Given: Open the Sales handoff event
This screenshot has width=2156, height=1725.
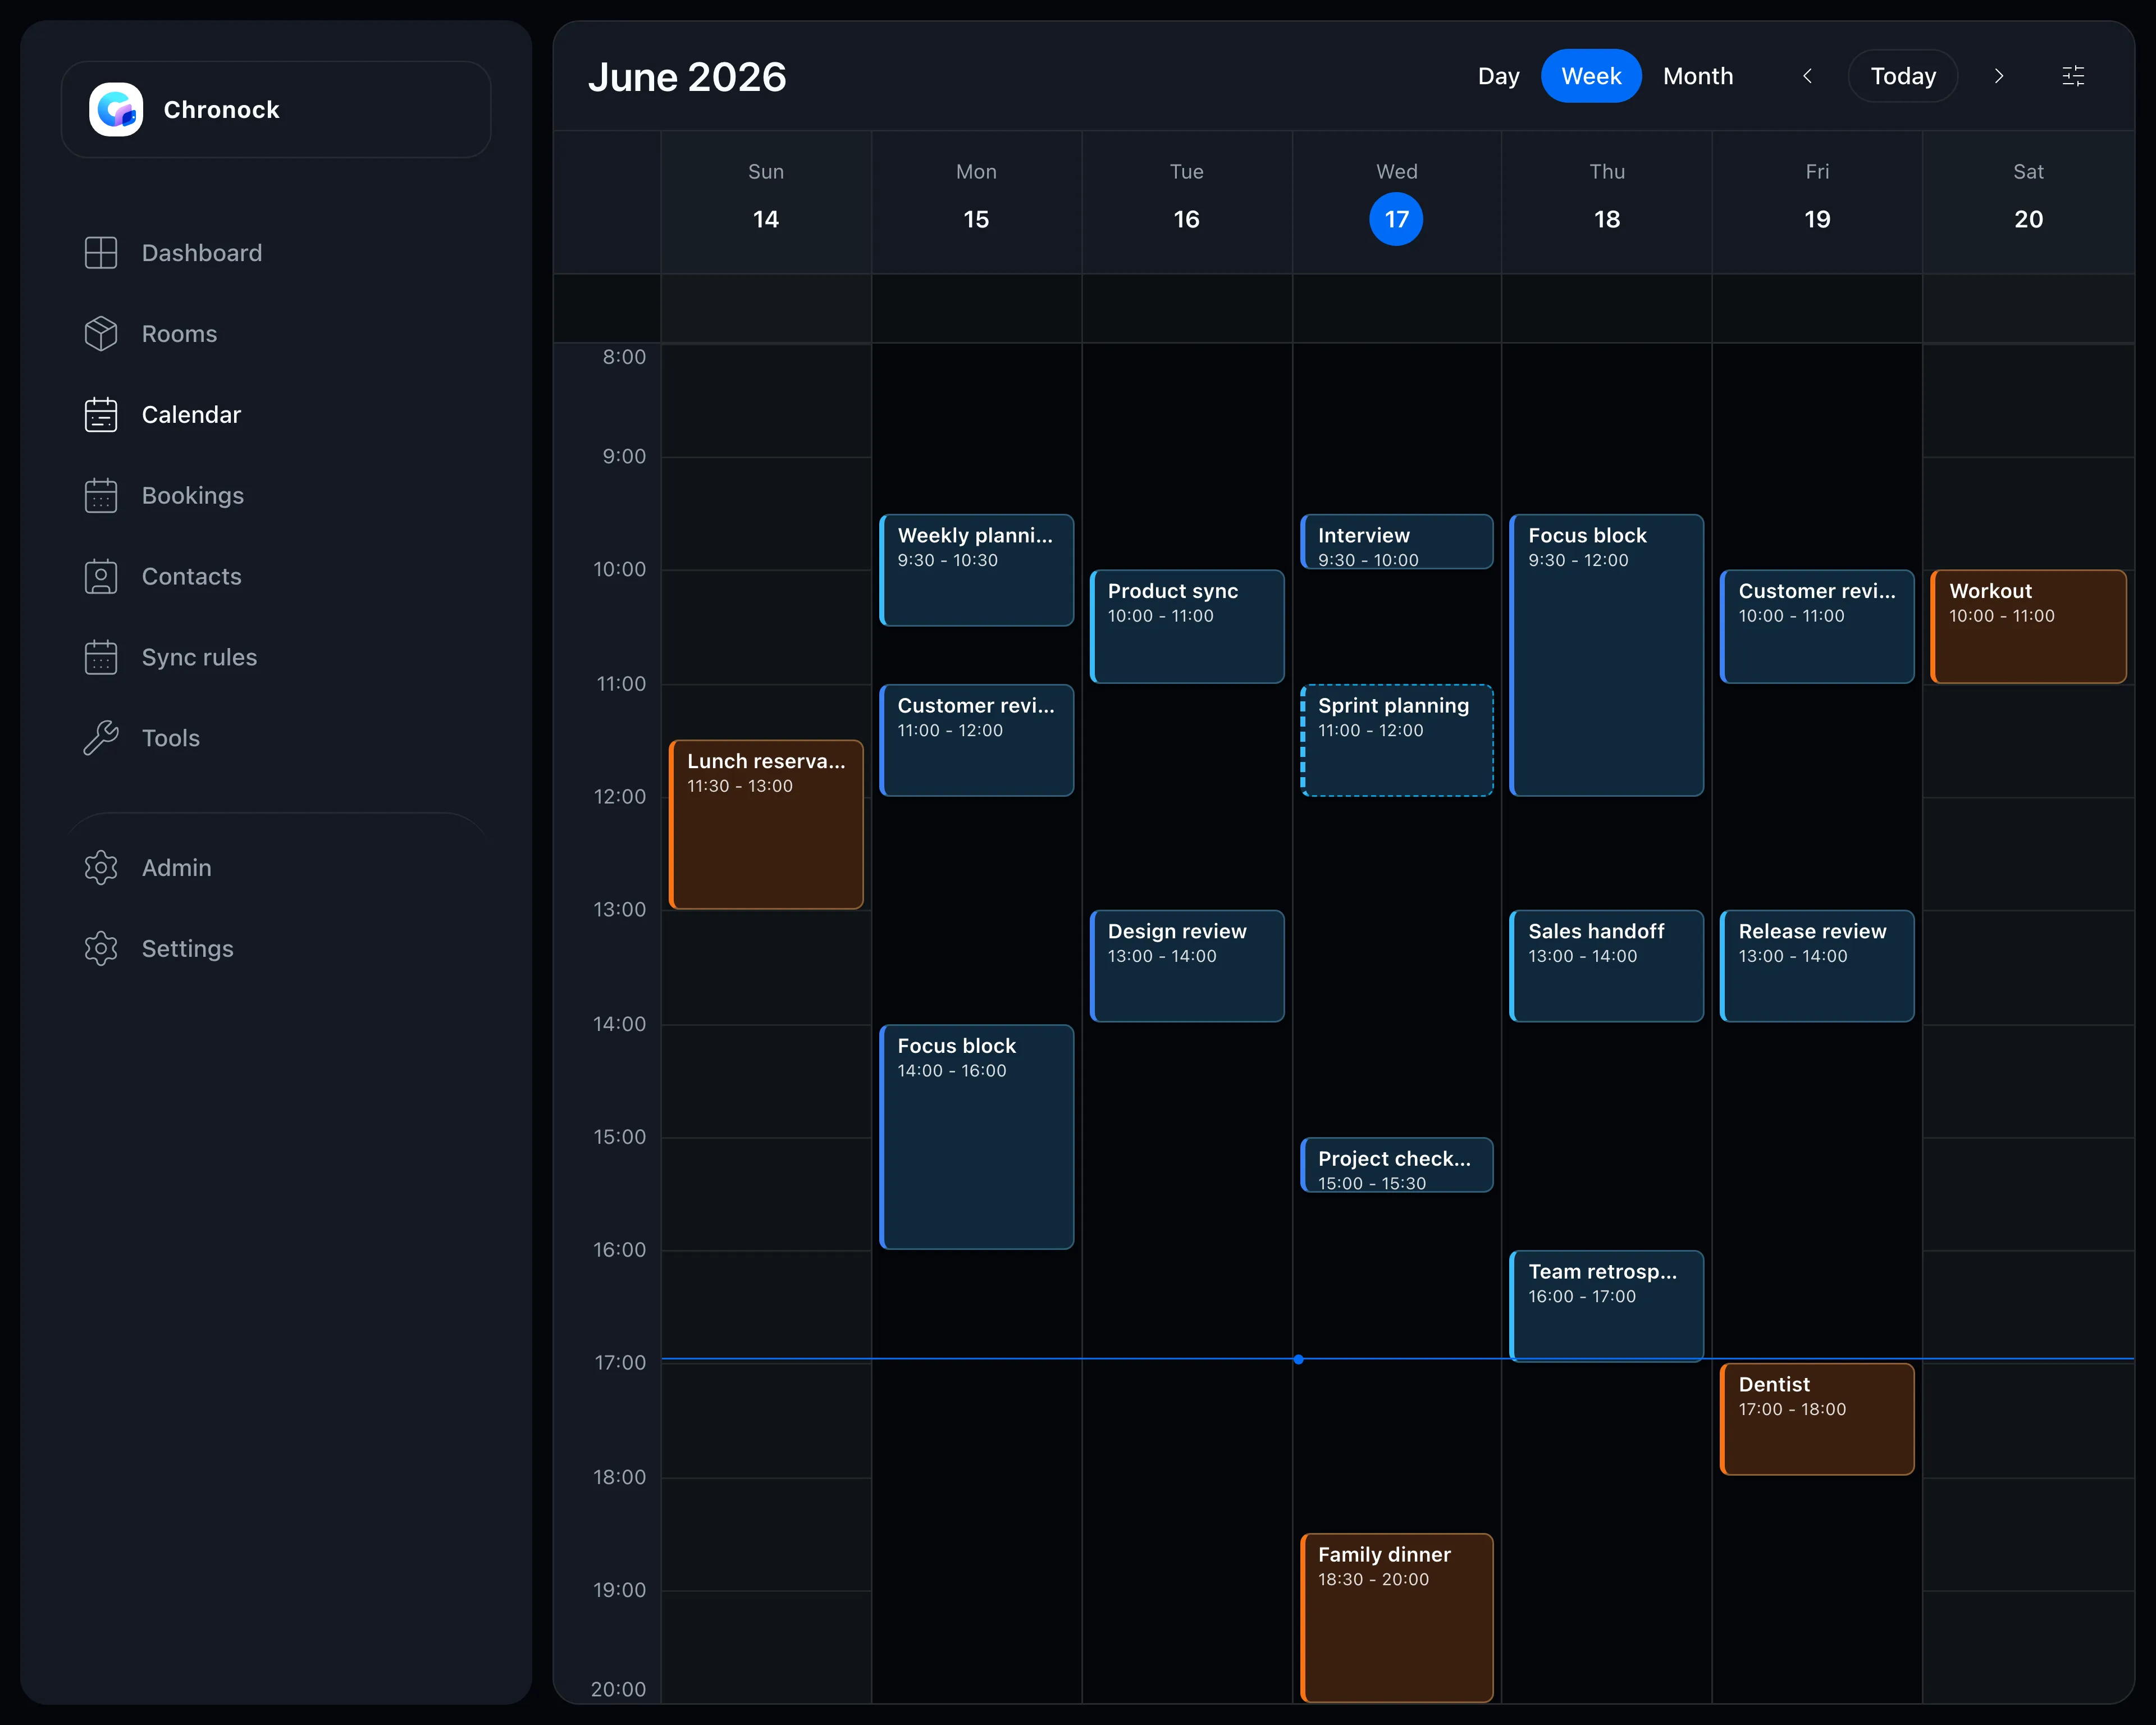Looking at the screenshot, I should tap(1607, 966).
